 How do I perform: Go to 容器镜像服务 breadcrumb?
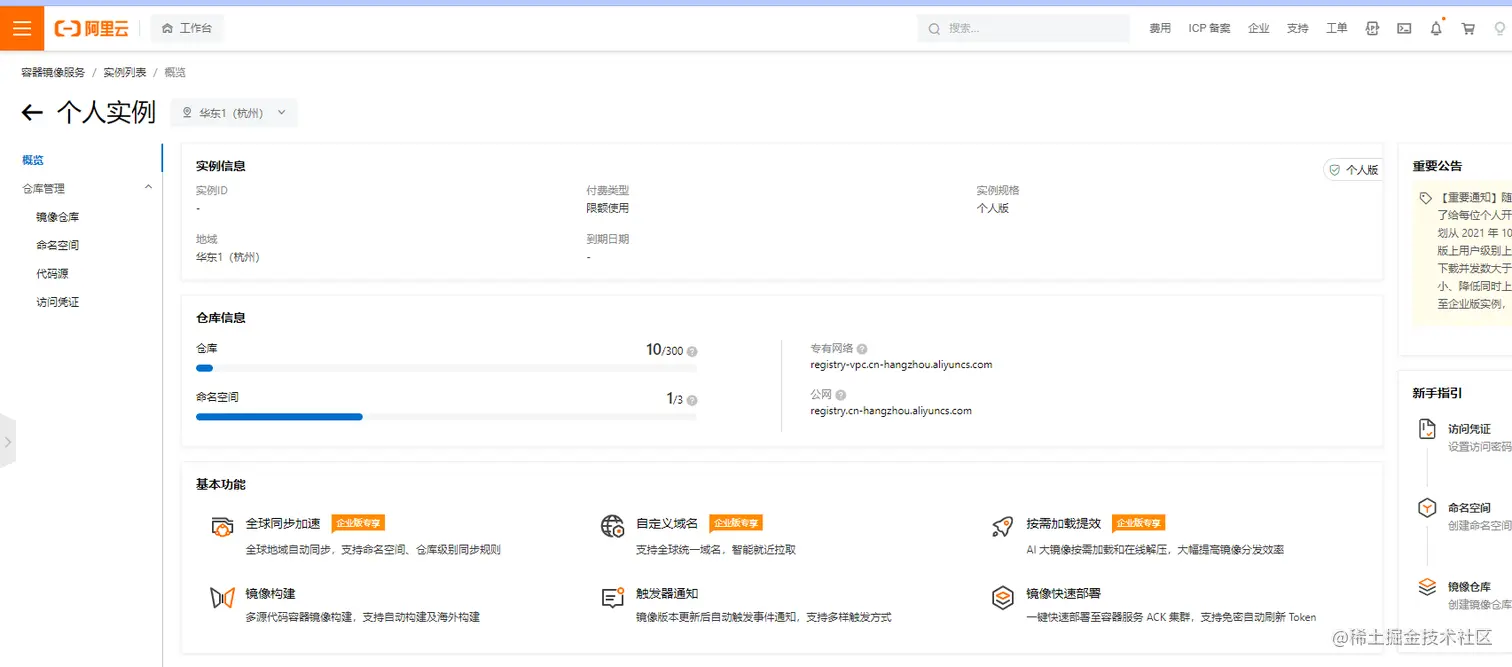click(x=53, y=72)
